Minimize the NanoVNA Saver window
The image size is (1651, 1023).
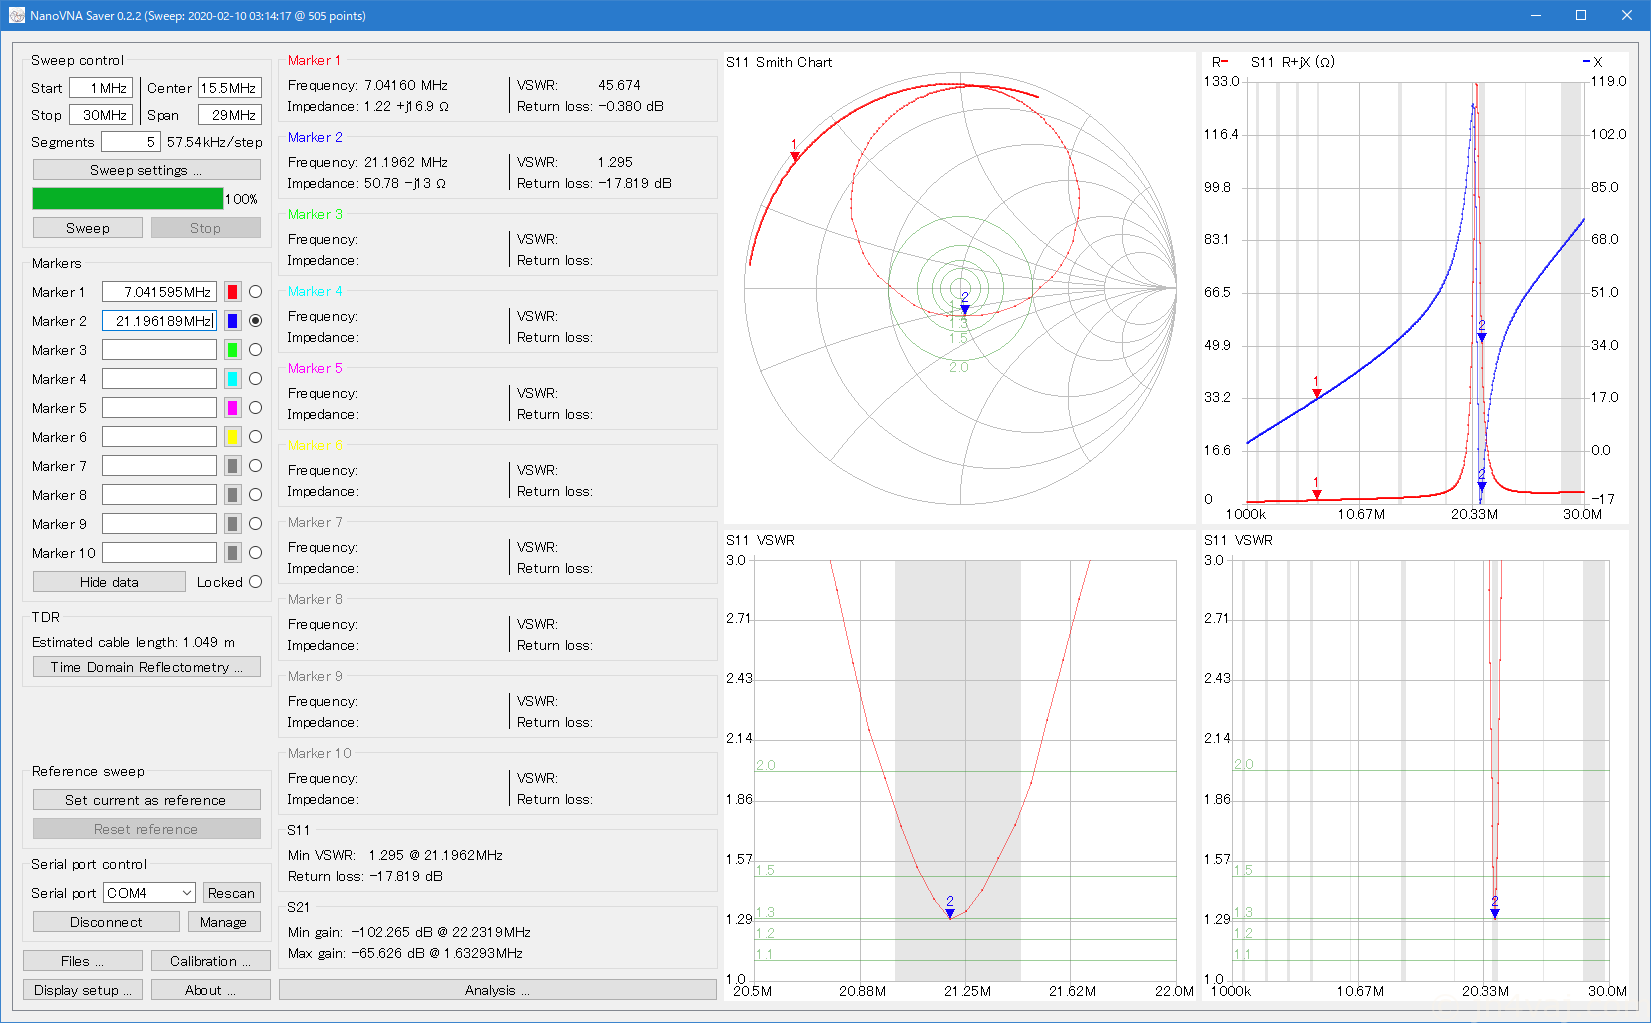coord(1535,15)
